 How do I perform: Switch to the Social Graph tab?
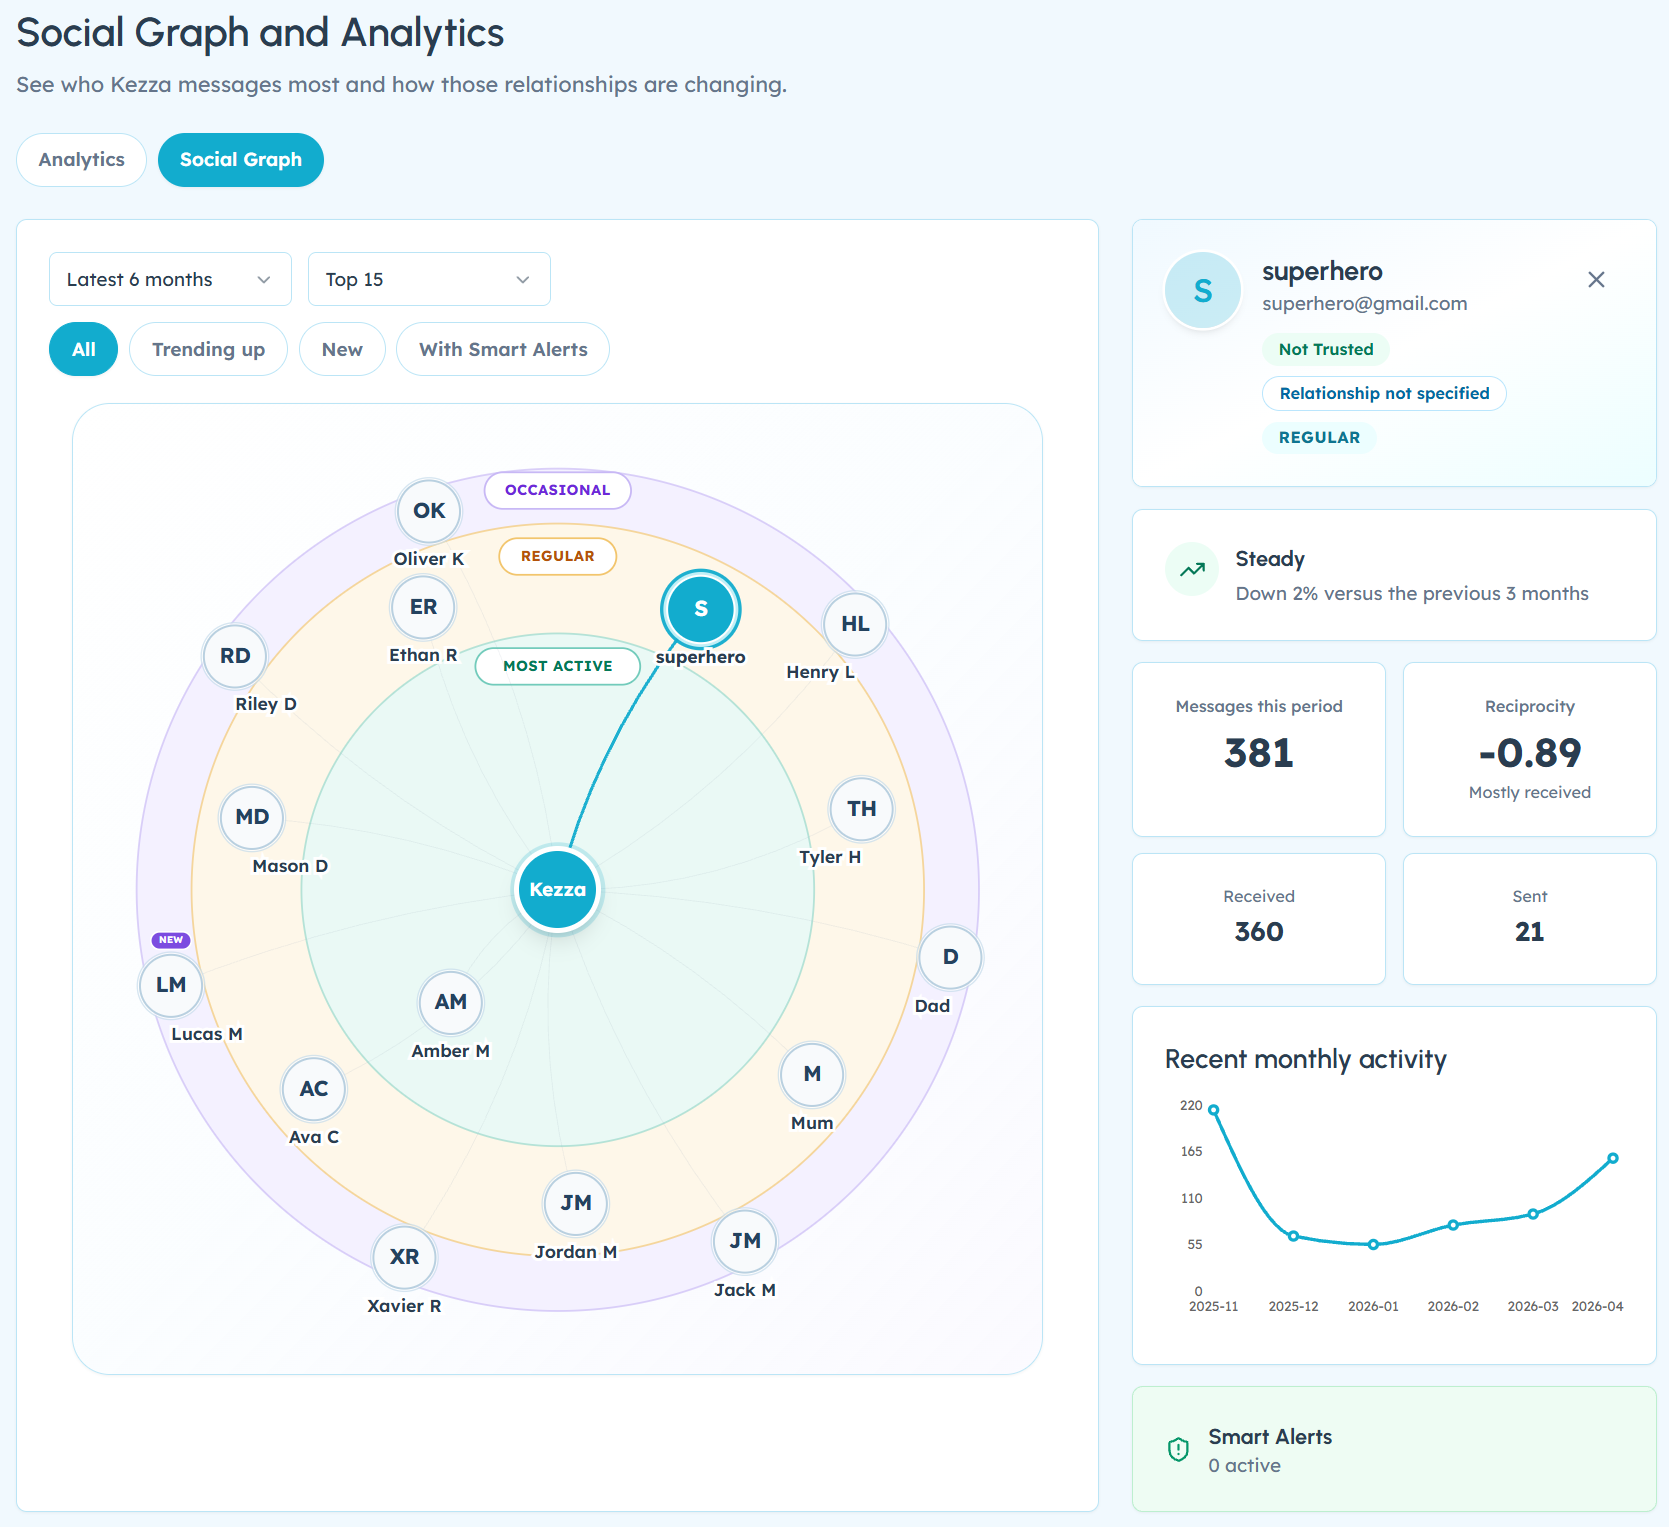click(241, 160)
